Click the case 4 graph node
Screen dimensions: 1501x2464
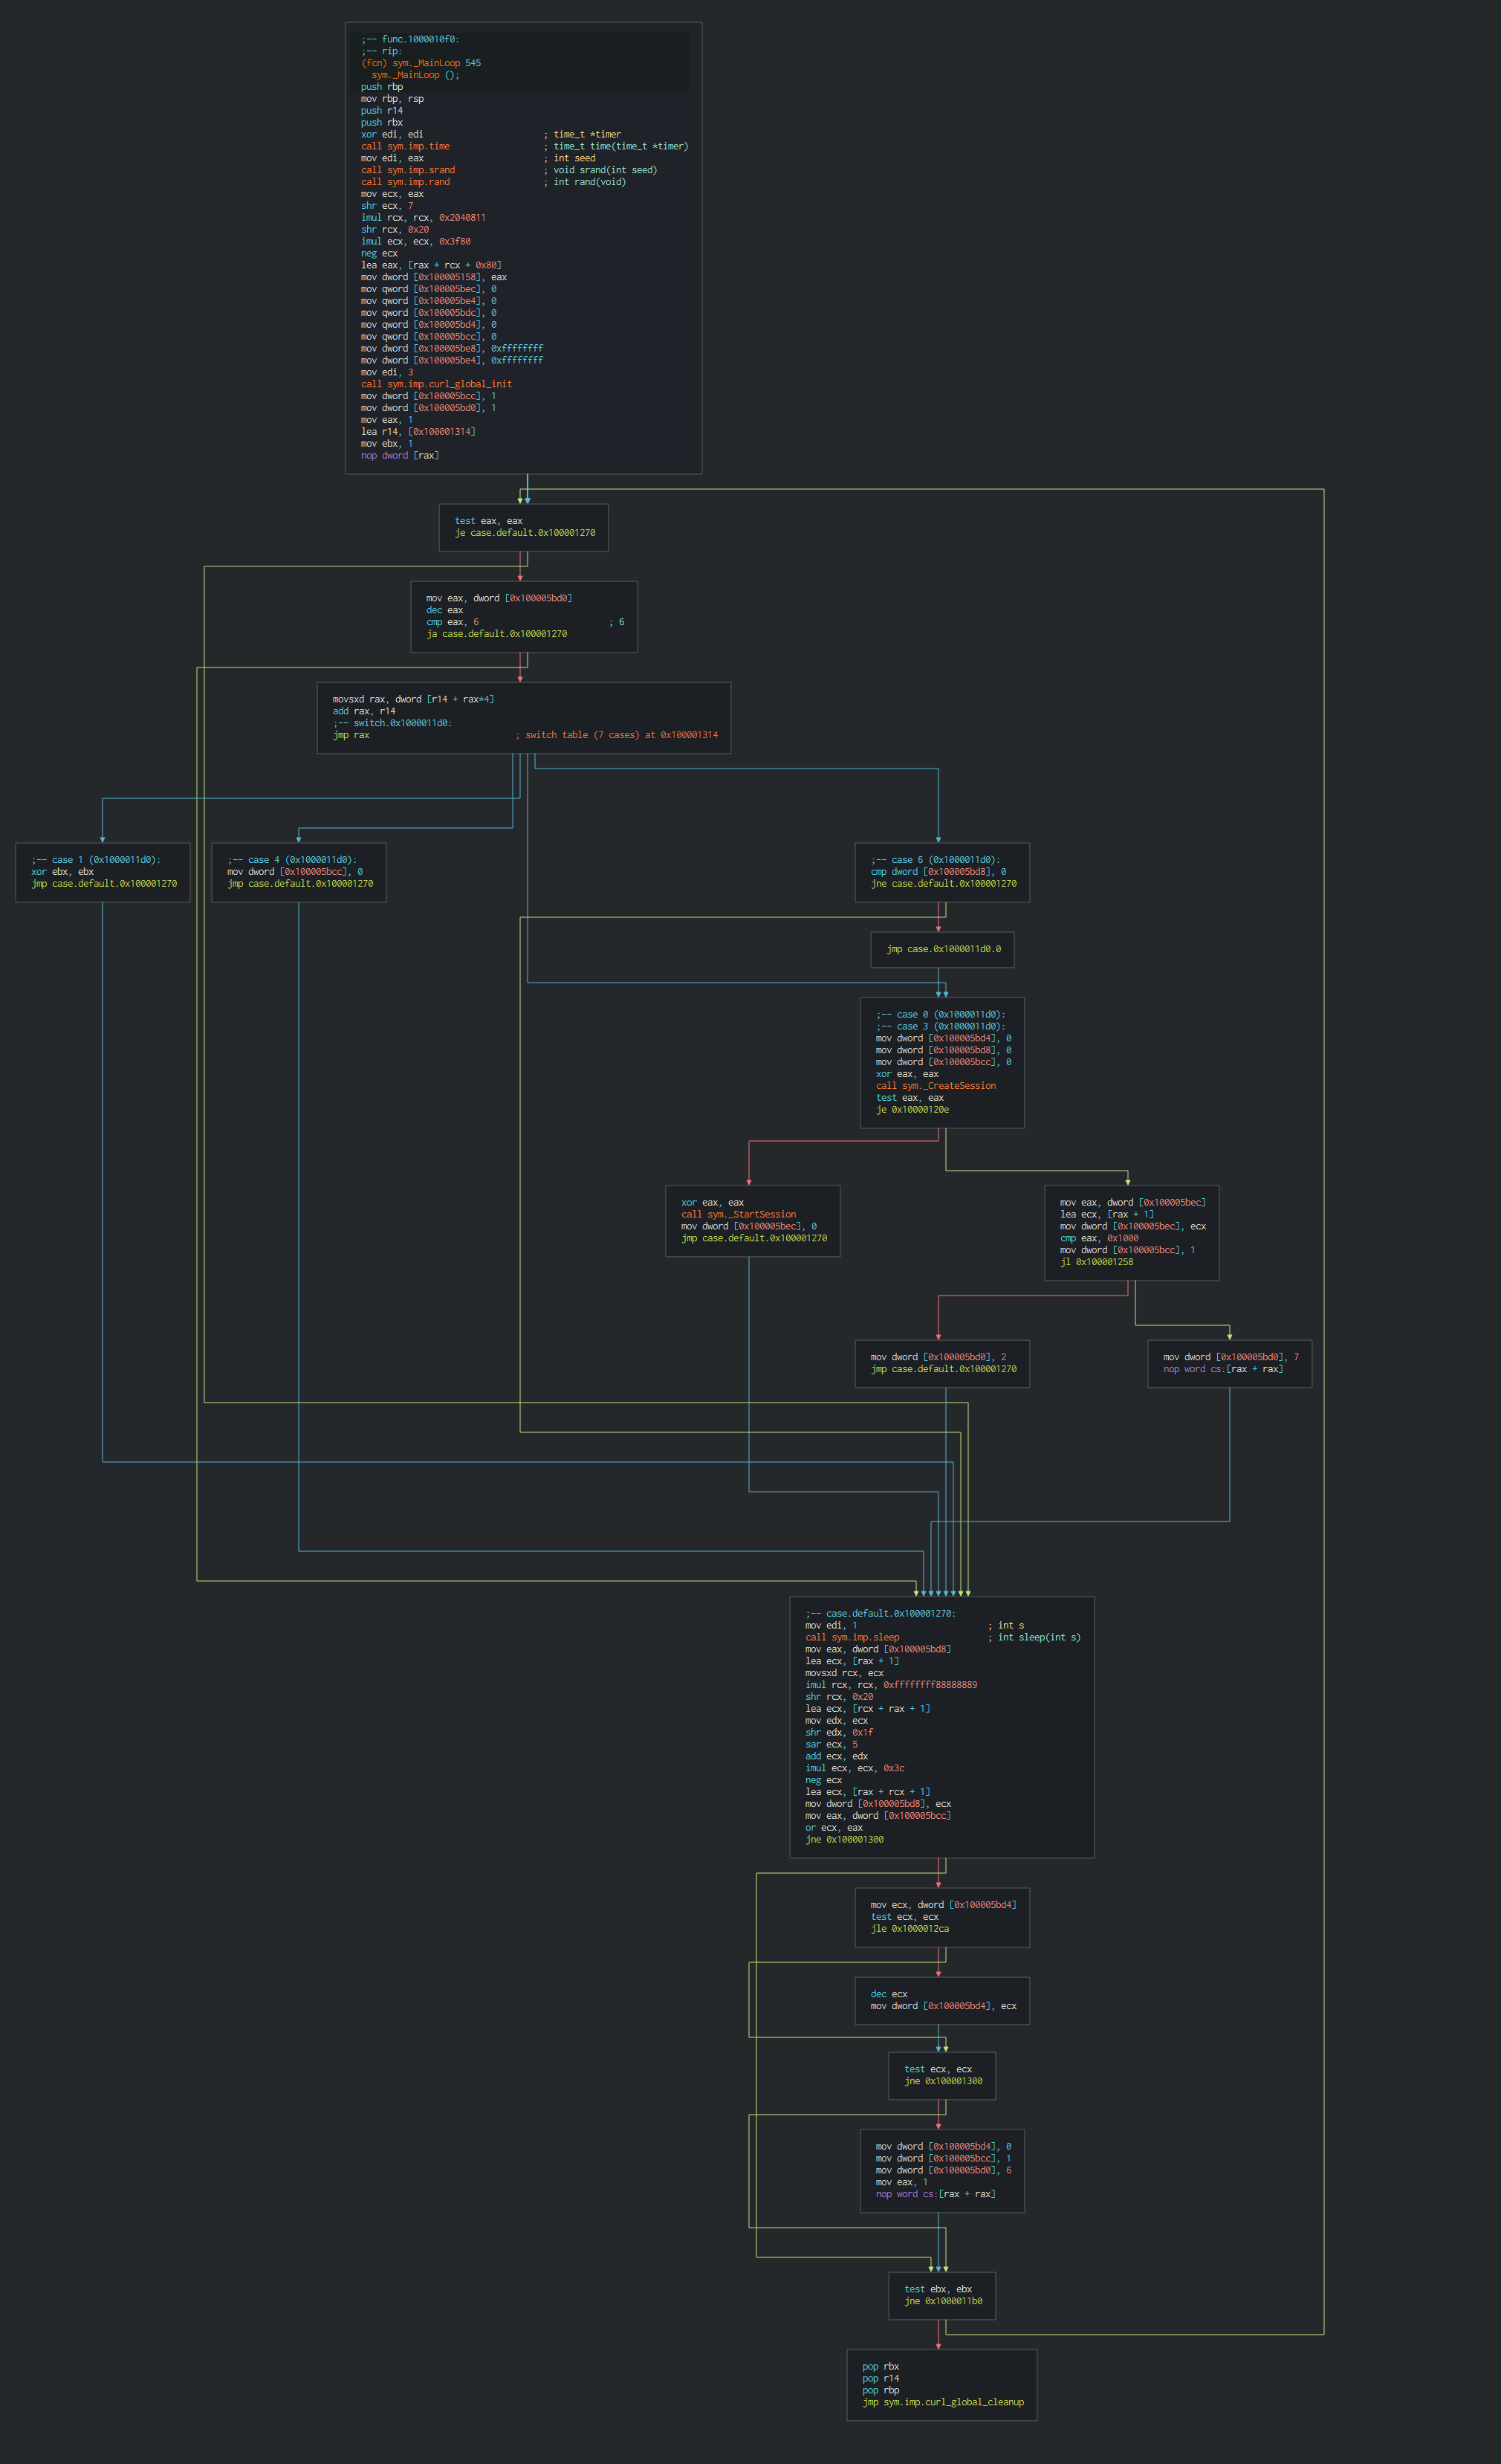(299, 872)
